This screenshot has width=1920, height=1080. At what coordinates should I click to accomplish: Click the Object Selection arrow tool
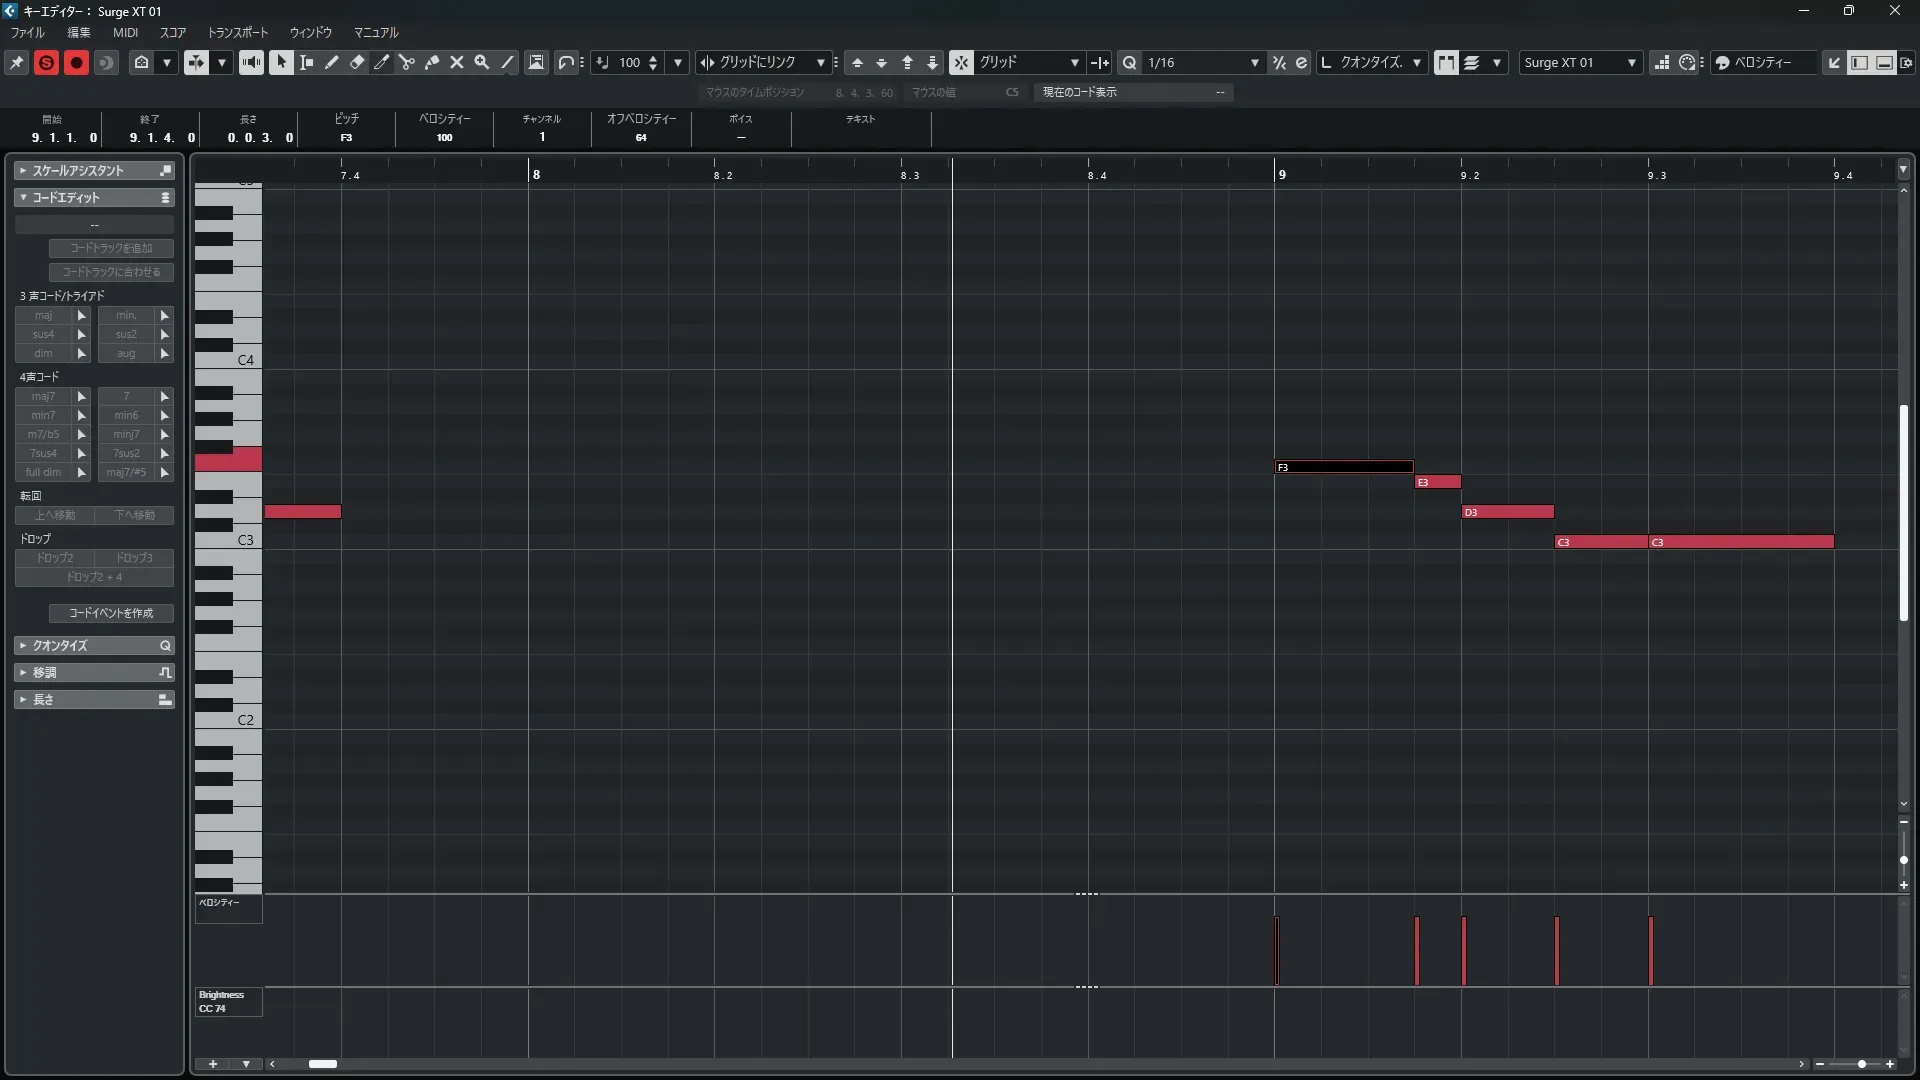281,62
